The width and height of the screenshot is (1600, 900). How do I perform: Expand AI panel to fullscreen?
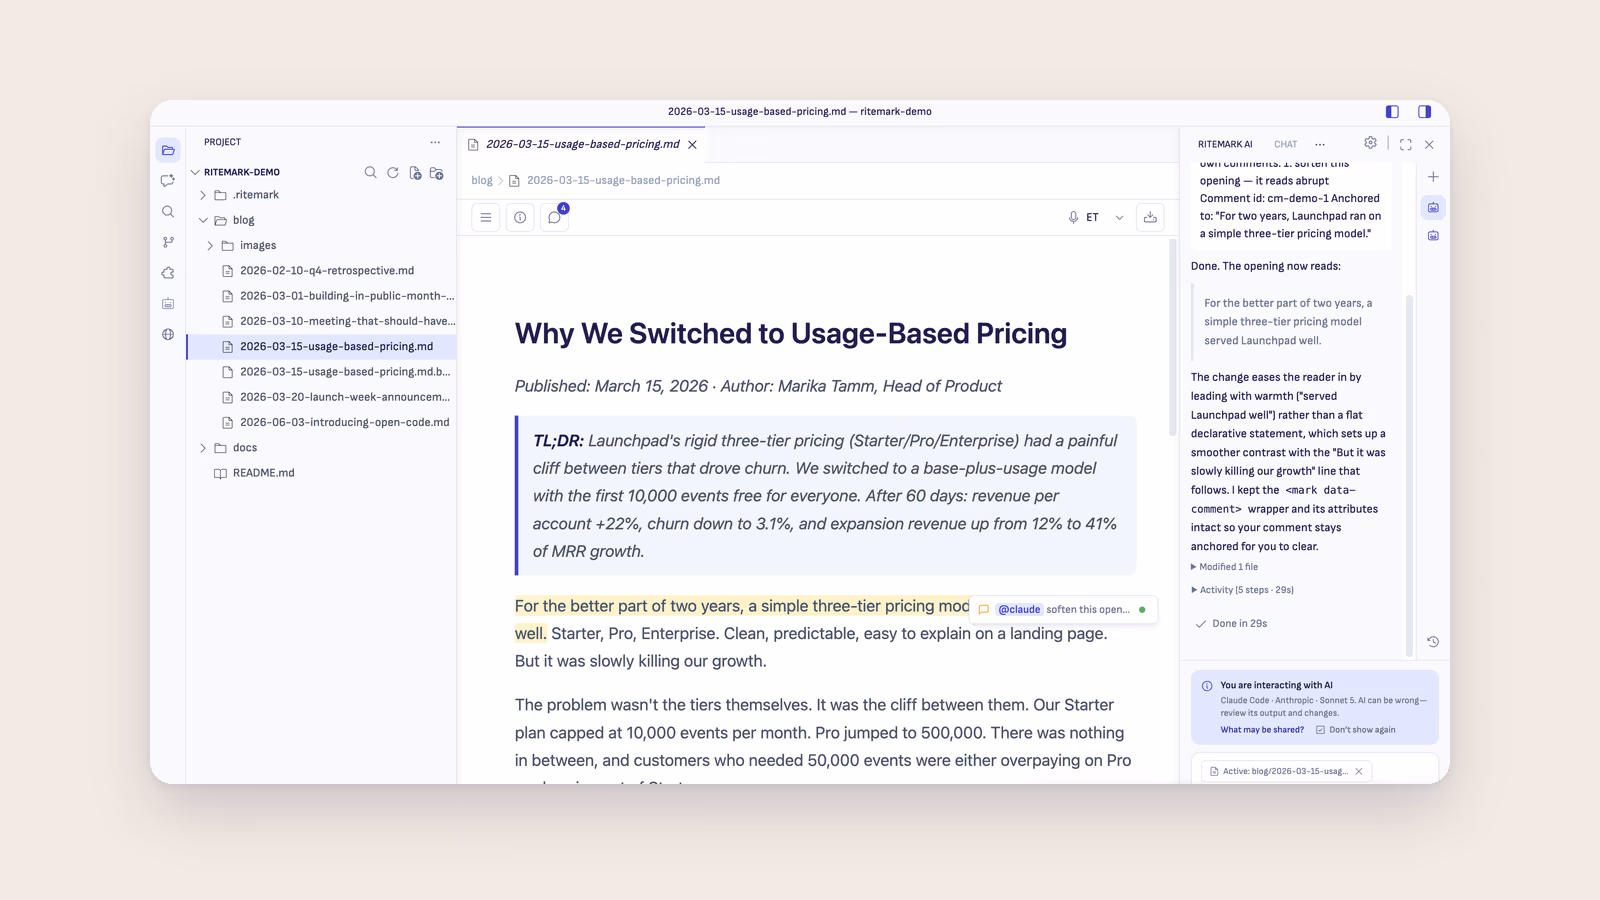(x=1406, y=144)
